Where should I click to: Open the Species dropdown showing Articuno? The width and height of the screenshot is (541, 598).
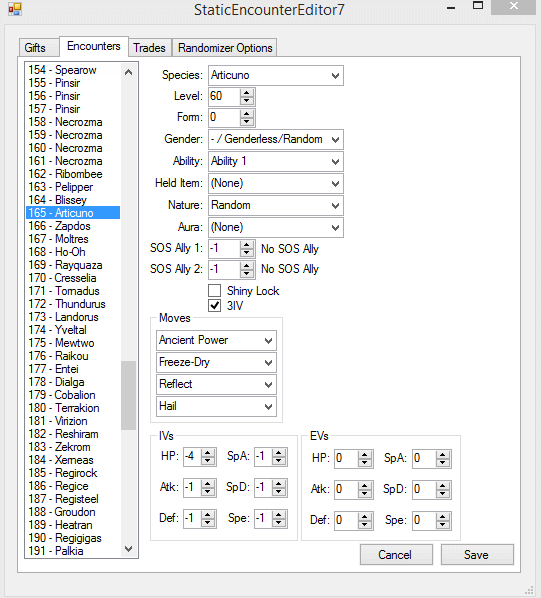pos(276,76)
